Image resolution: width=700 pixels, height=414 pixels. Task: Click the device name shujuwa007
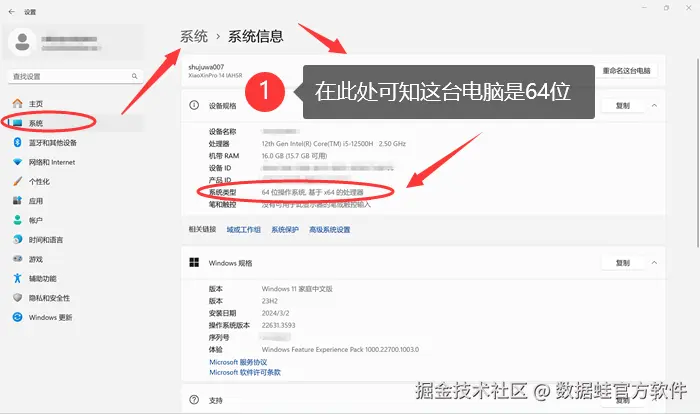(x=206, y=67)
